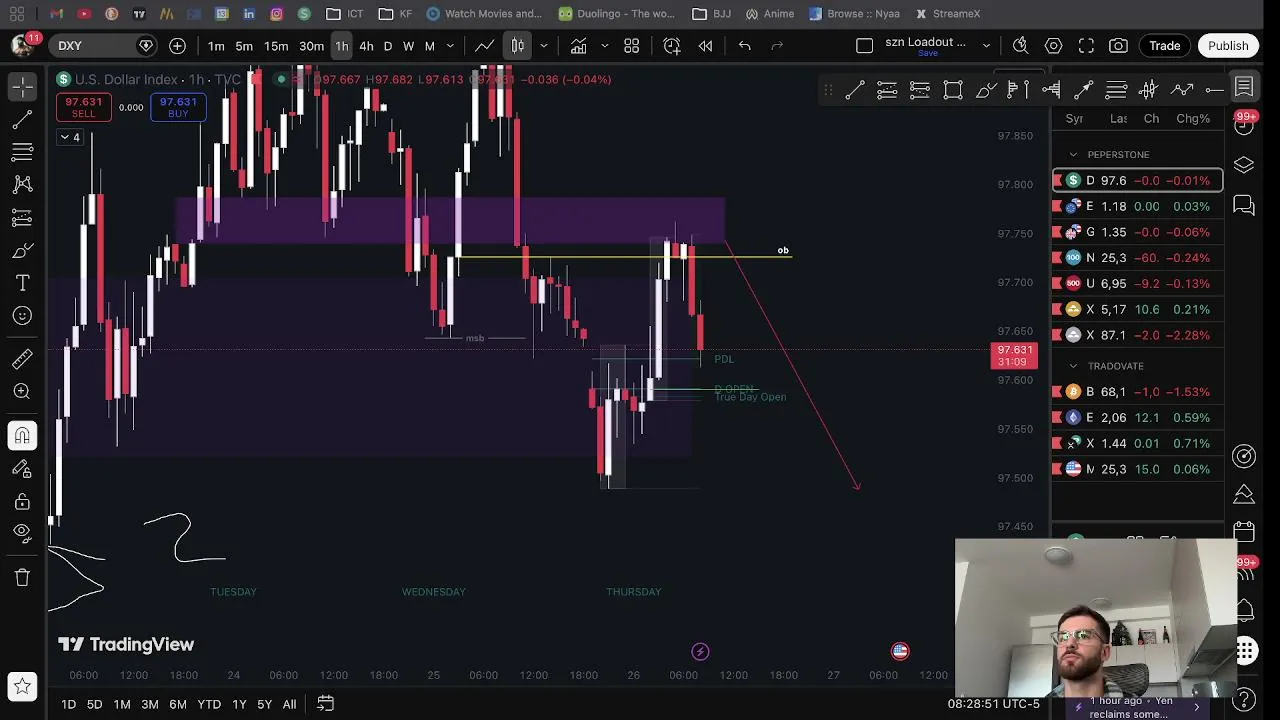
Task: Open quick search magnifier
Action: tap(1020, 46)
